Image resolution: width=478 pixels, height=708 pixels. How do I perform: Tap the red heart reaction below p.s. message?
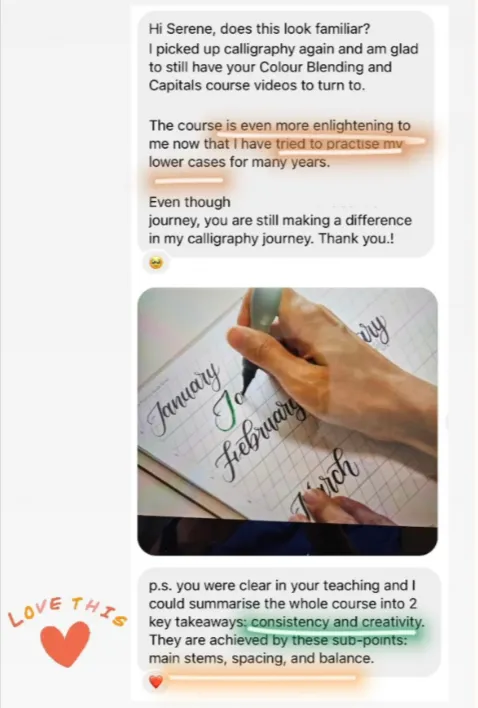tap(156, 681)
